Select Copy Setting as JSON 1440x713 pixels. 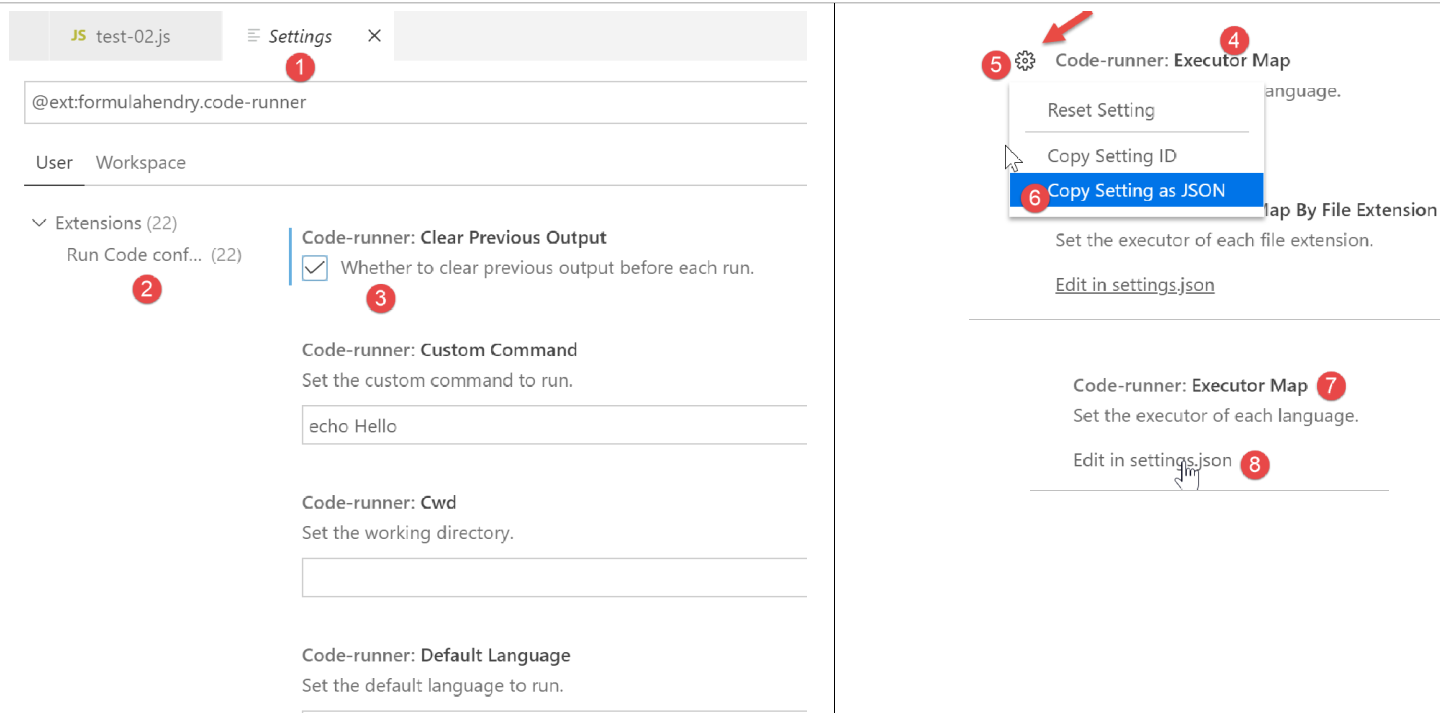(x=1136, y=191)
